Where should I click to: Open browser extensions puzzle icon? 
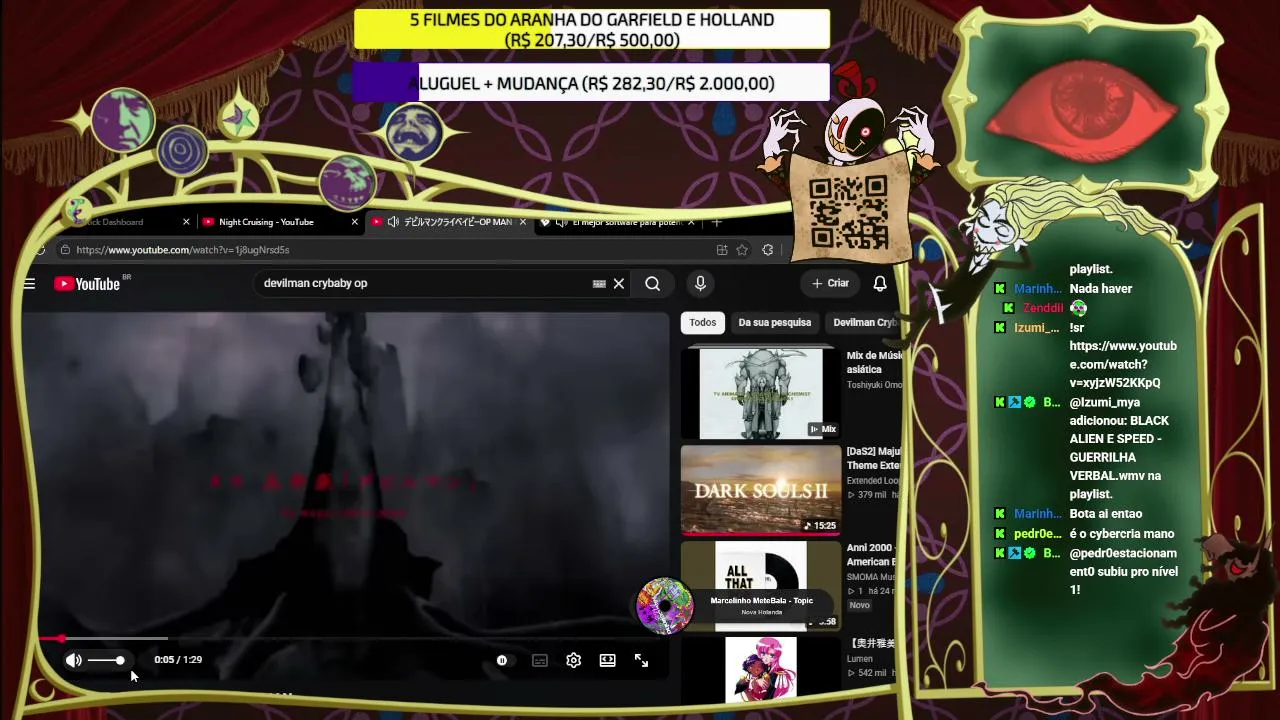click(767, 250)
